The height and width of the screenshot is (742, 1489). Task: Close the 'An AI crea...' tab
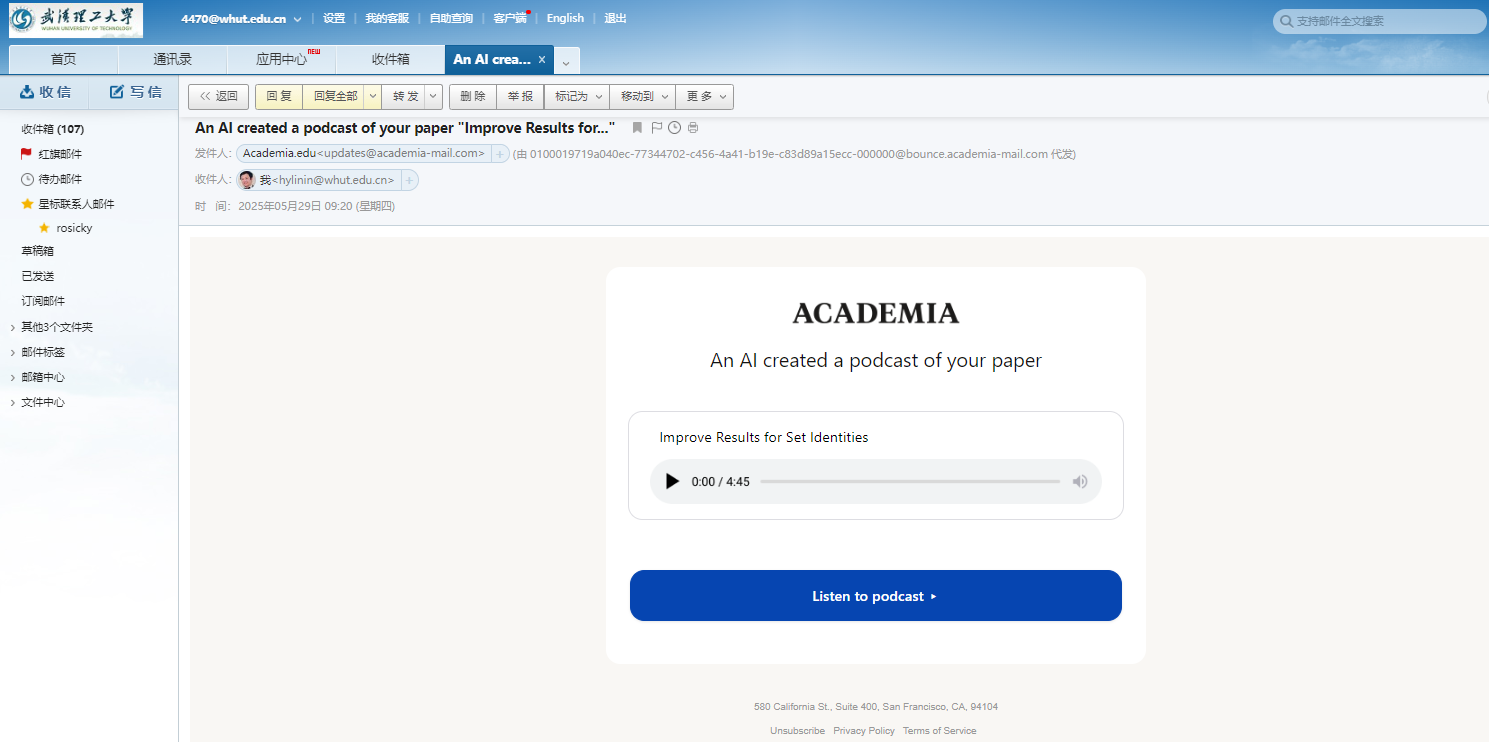point(542,60)
